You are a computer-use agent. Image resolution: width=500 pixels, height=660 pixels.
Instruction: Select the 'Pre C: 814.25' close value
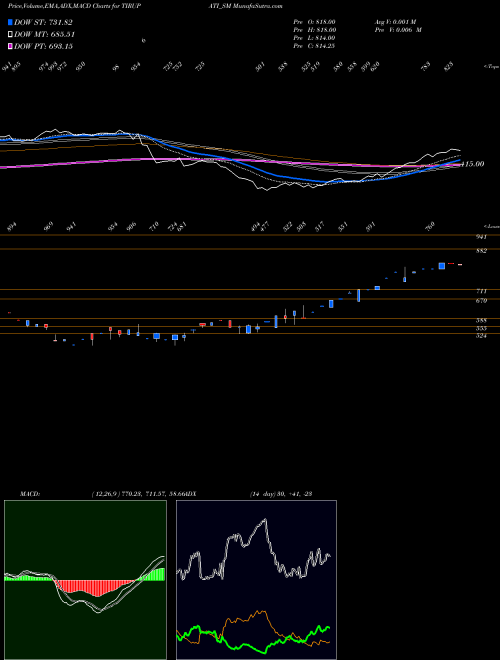point(314,46)
